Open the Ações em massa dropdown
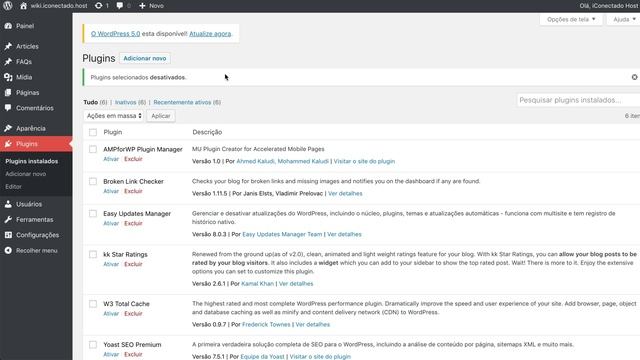The image size is (640, 360). coord(113,116)
